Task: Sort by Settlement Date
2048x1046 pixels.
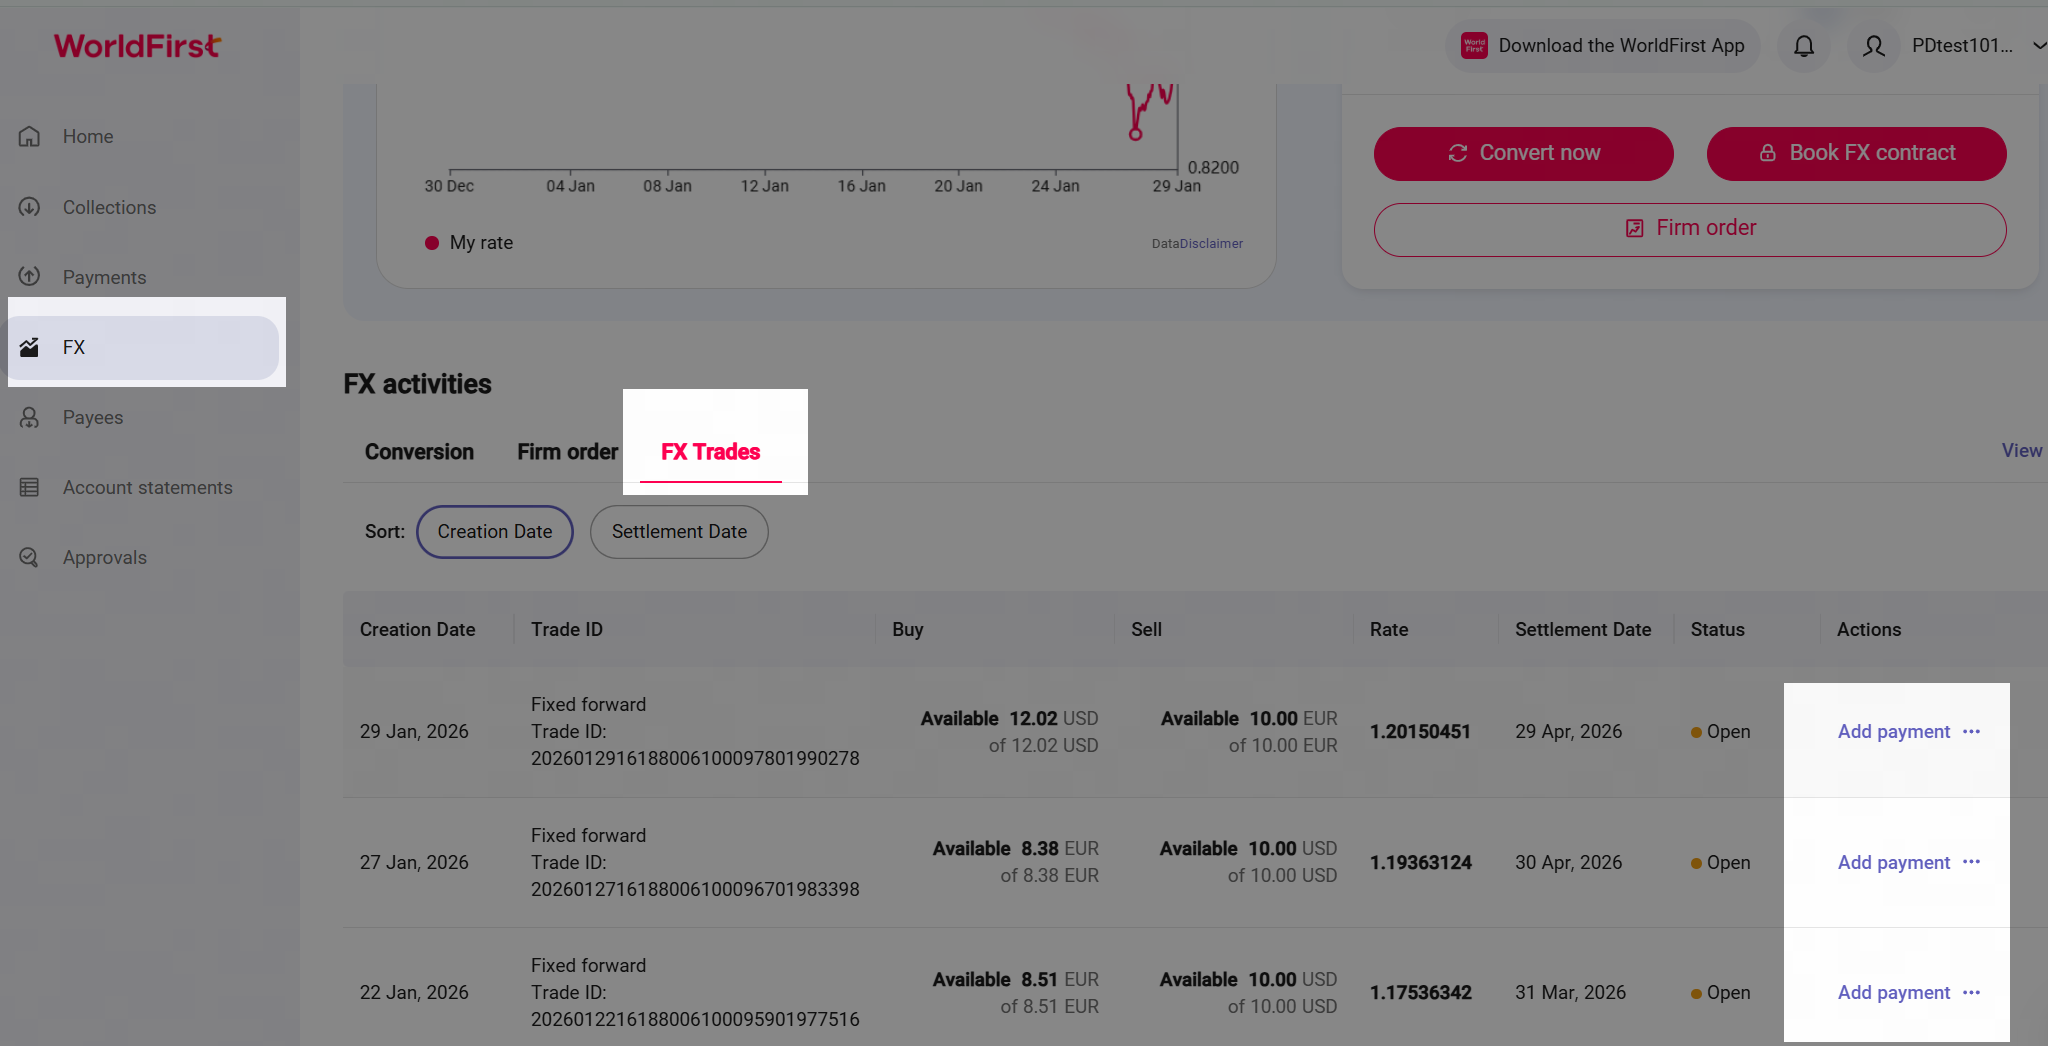Action: point(679,532)
